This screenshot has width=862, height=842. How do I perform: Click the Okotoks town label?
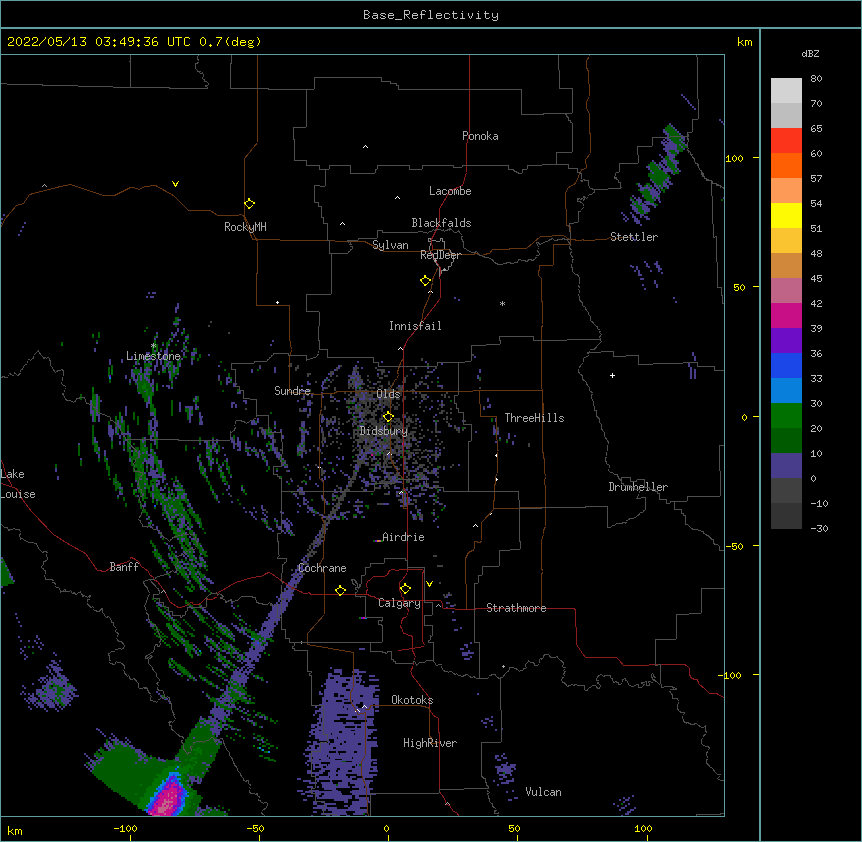[x=412, y=700]
